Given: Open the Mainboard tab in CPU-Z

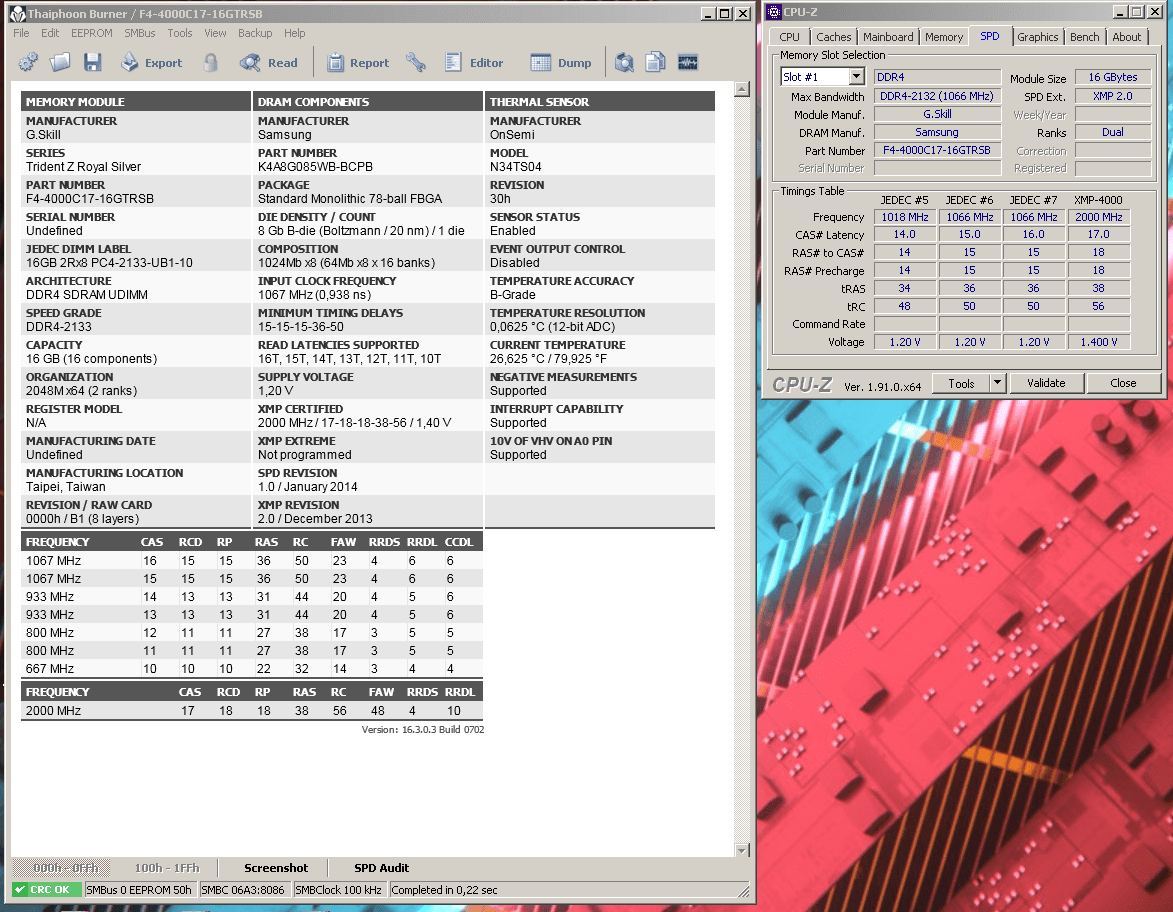Looking at the screenshot, I should tap(888, 37).
